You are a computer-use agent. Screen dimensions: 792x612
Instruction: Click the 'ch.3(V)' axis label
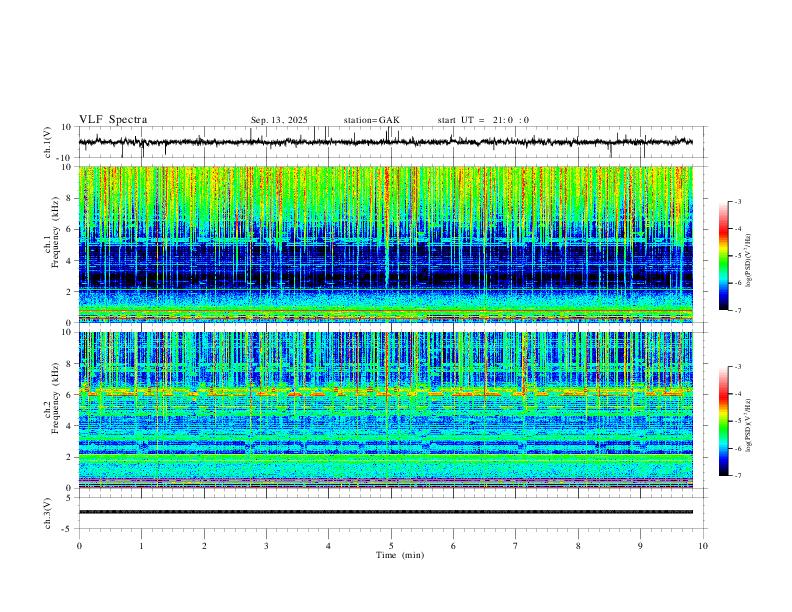point(48,513)
